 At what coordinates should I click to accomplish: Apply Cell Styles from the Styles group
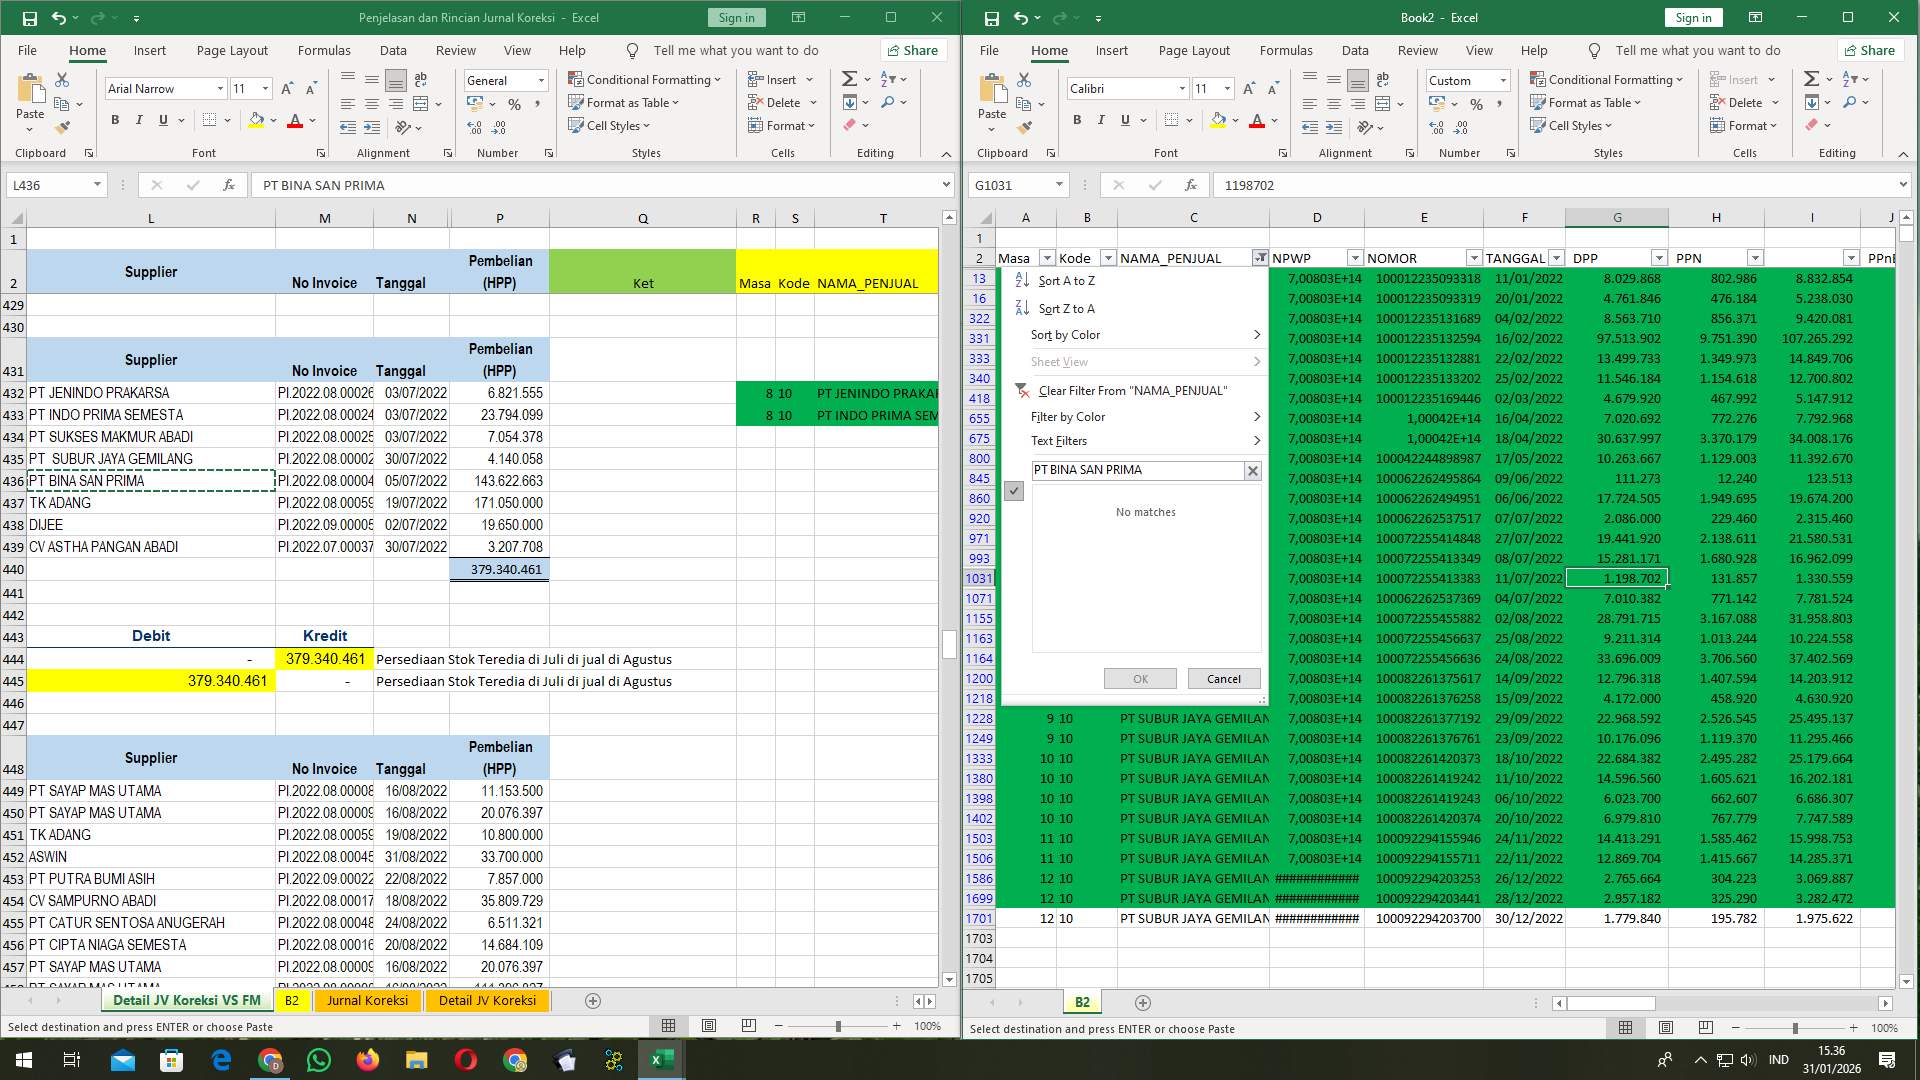608,125
